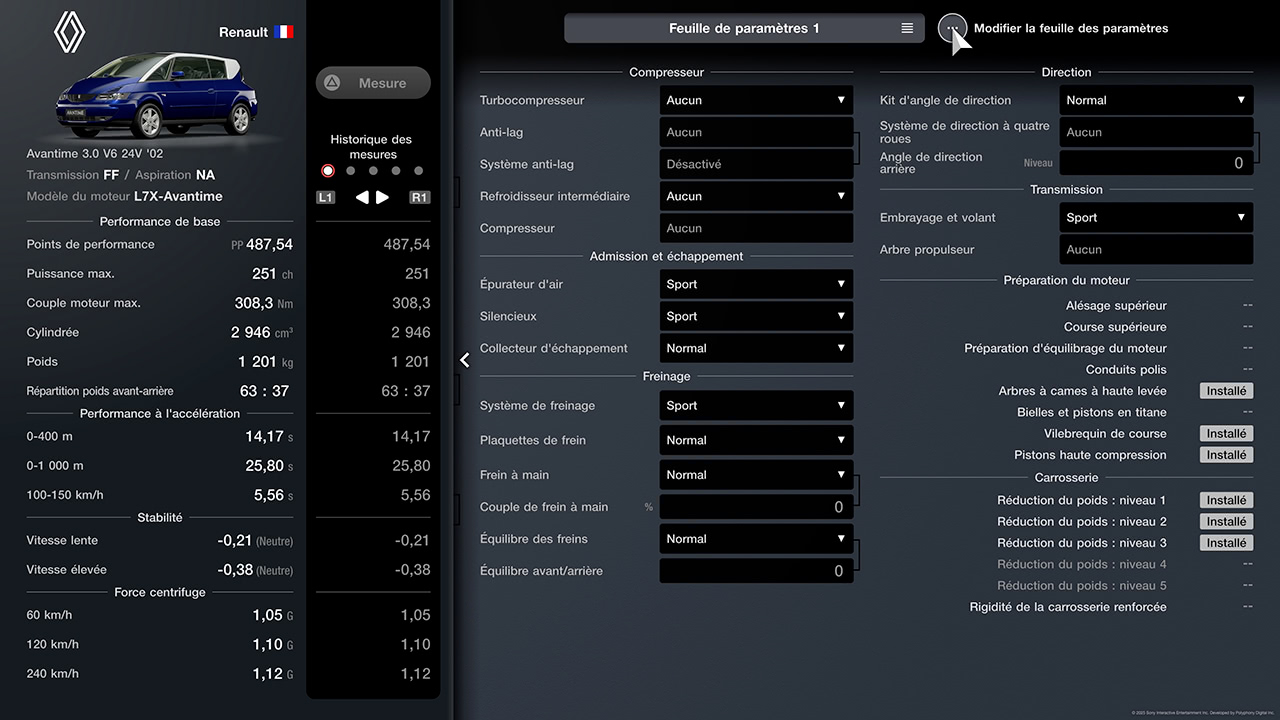Open Embrayage et volant dropdown
The image size is (1280, 720).
(x=1157, y=217)
